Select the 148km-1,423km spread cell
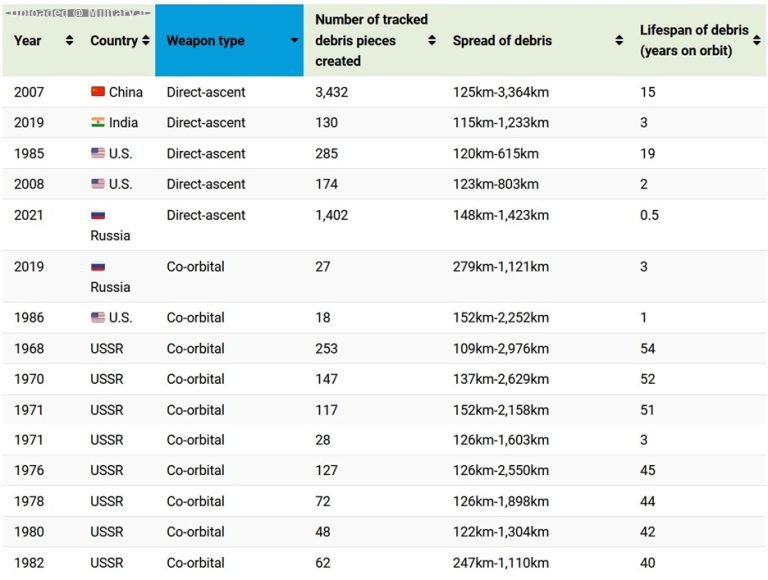The height and width of the screenshot is (580, 768). [501, 215]
